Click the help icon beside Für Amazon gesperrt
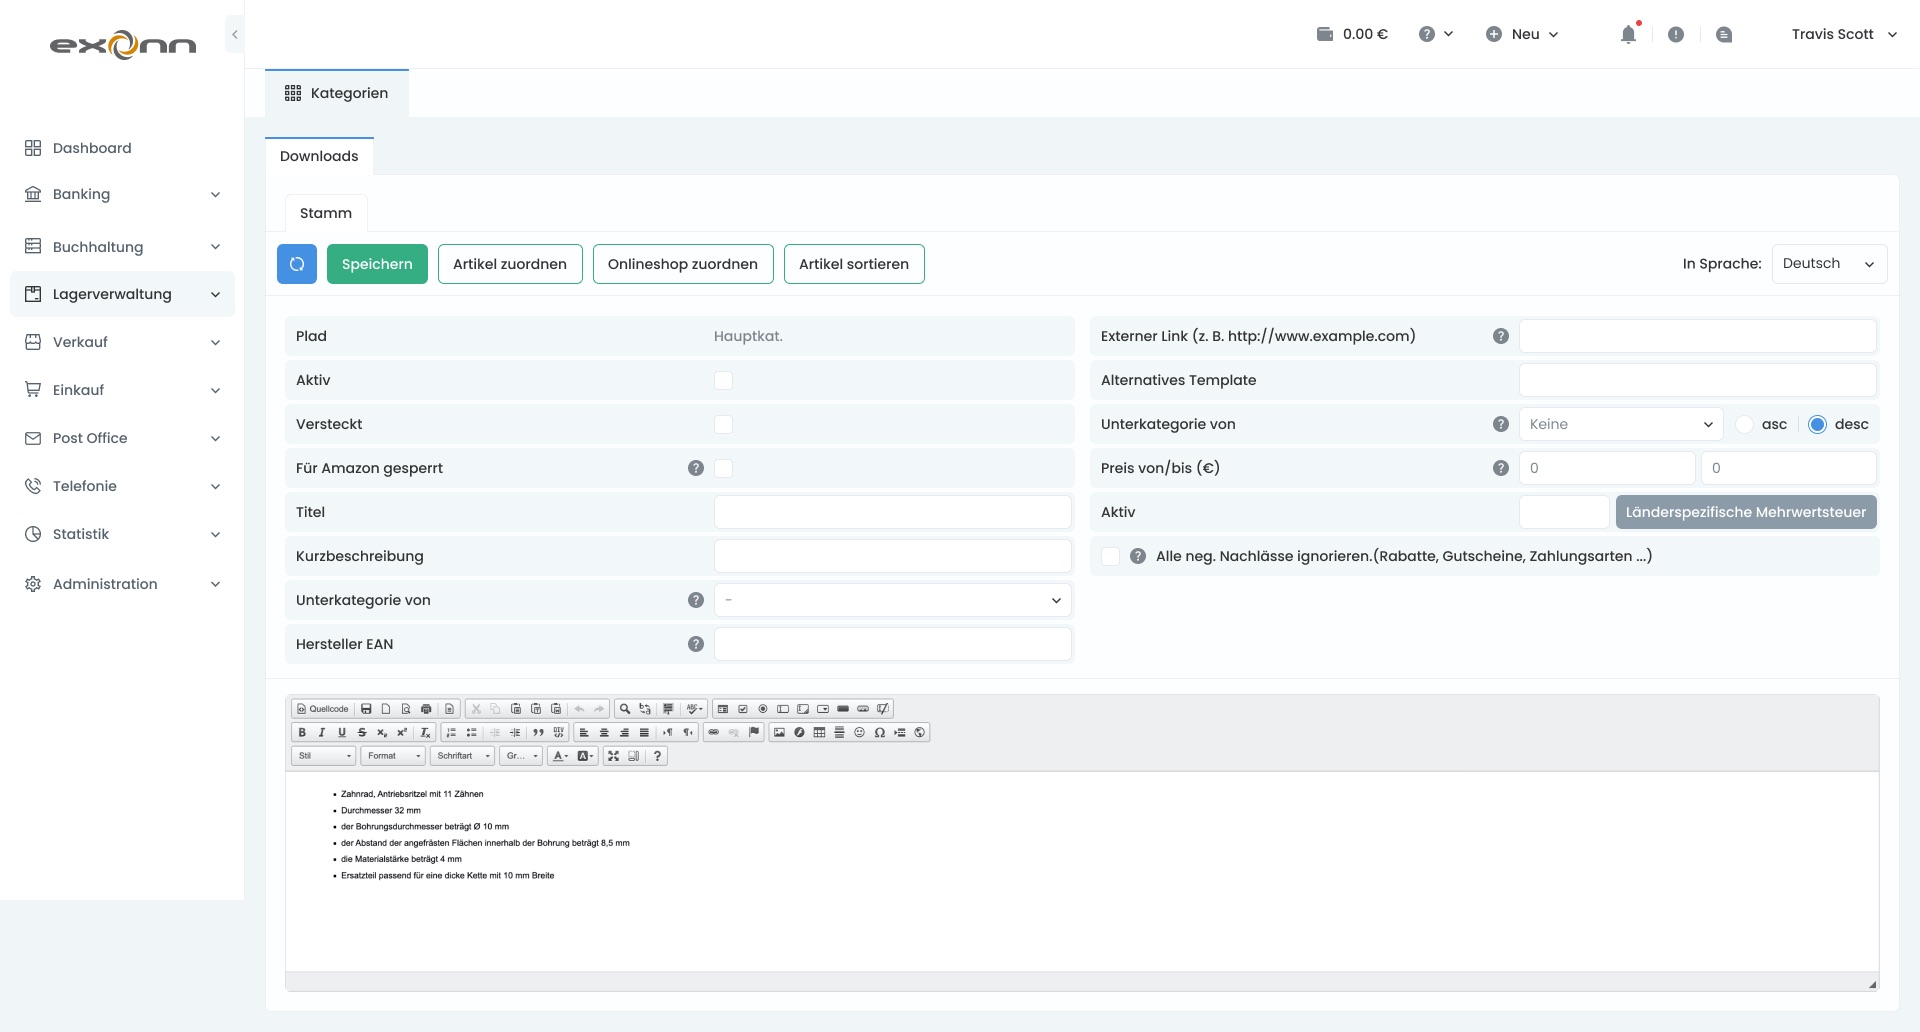1920x1032 pixels. pos(696,468)
